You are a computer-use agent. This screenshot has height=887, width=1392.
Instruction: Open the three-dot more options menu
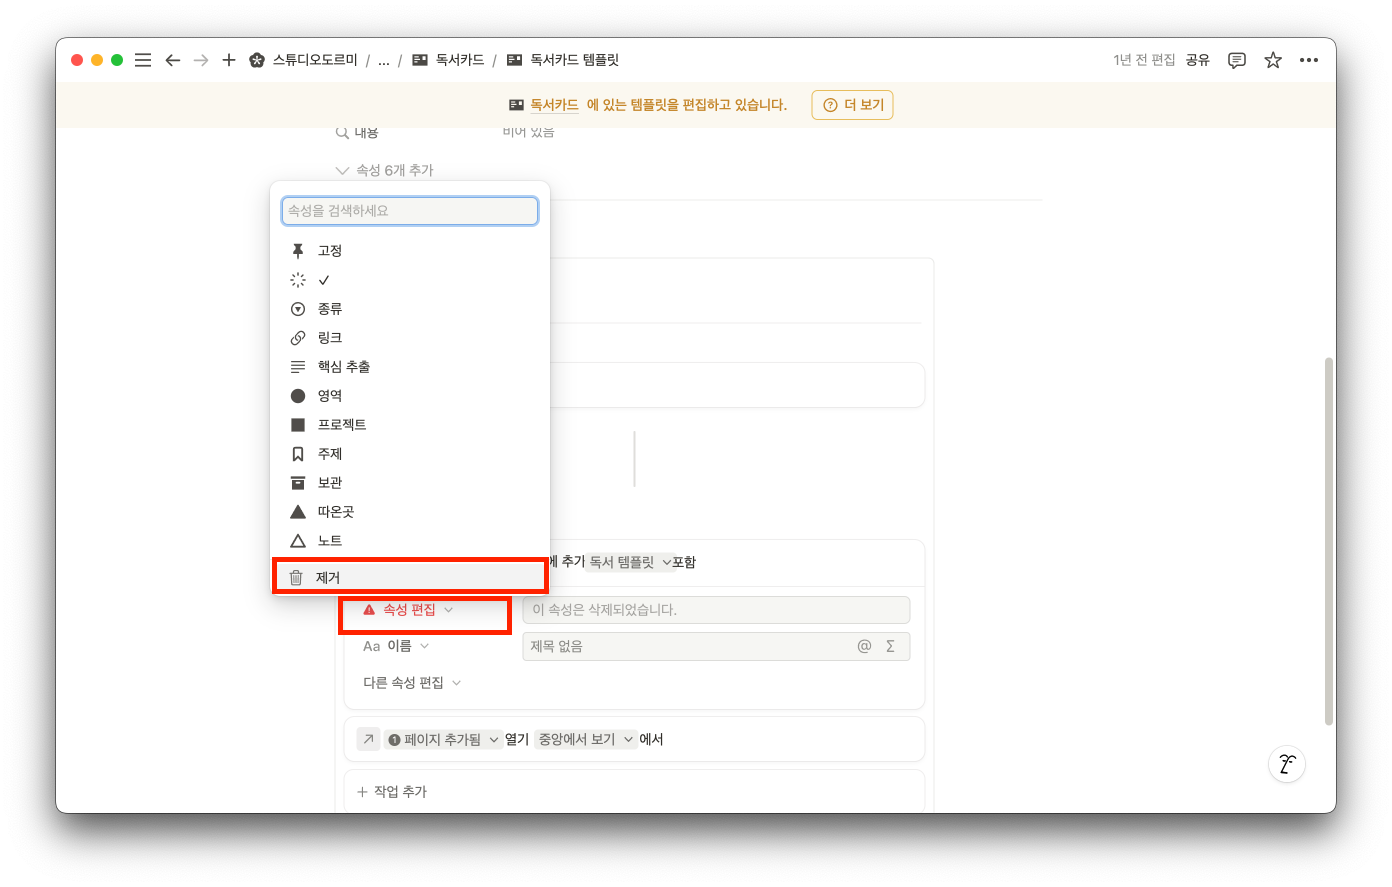(x=1309, y=60)
